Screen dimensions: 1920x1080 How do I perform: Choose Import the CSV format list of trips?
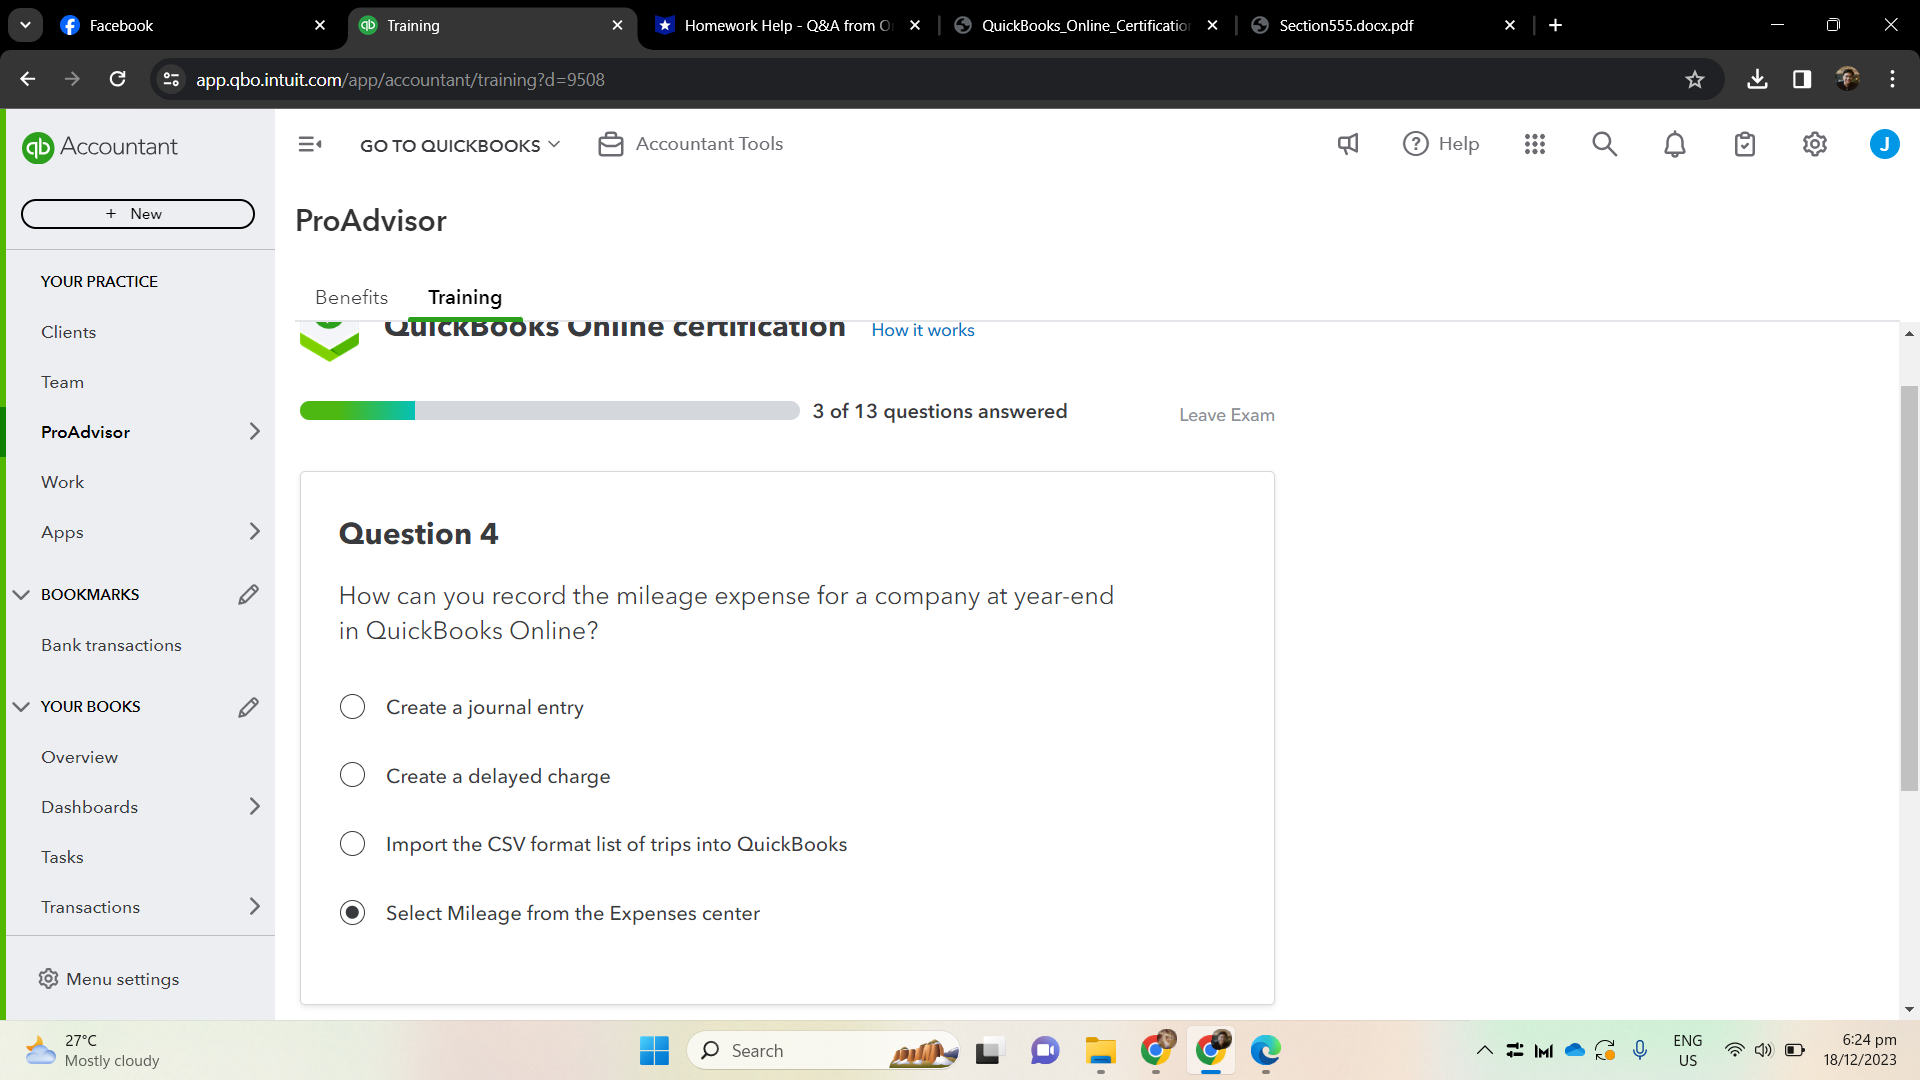tap(352, 843)
